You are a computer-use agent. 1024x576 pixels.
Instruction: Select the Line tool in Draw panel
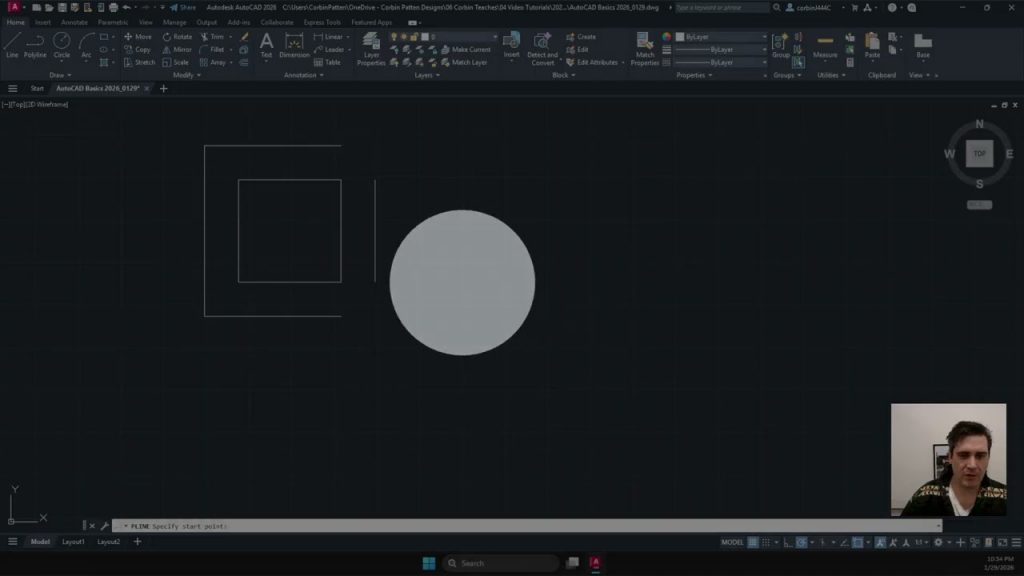[x=12, y=44]
